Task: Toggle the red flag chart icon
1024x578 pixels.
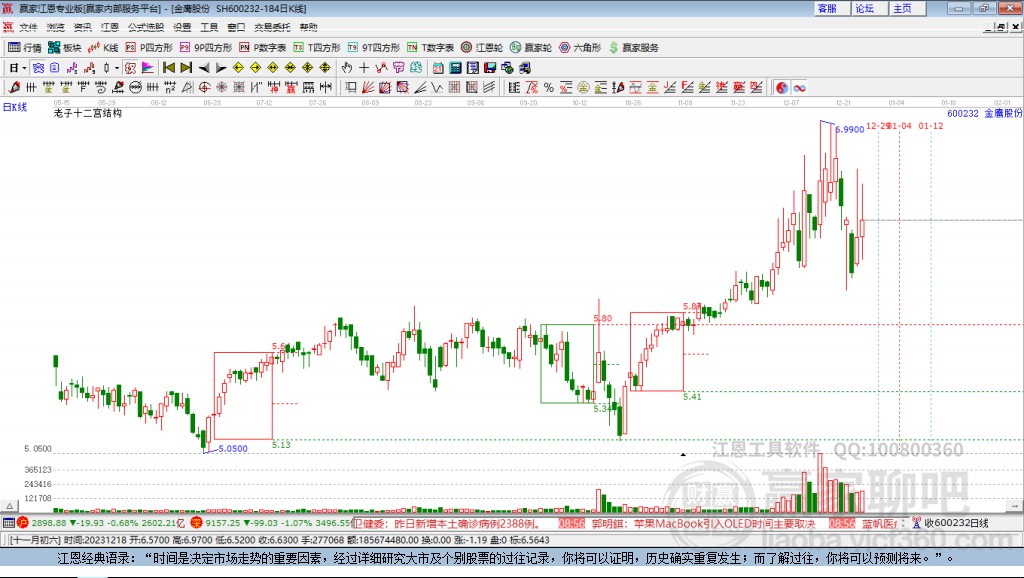Action: [x=148, y=68]
